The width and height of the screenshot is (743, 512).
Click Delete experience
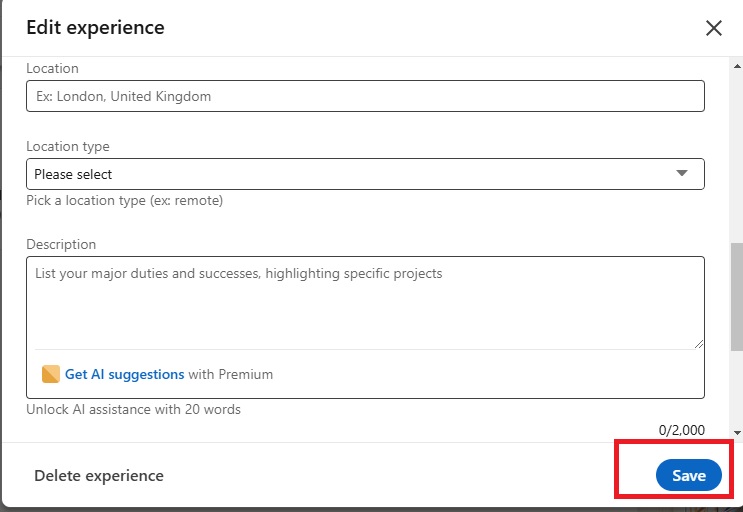99,476
